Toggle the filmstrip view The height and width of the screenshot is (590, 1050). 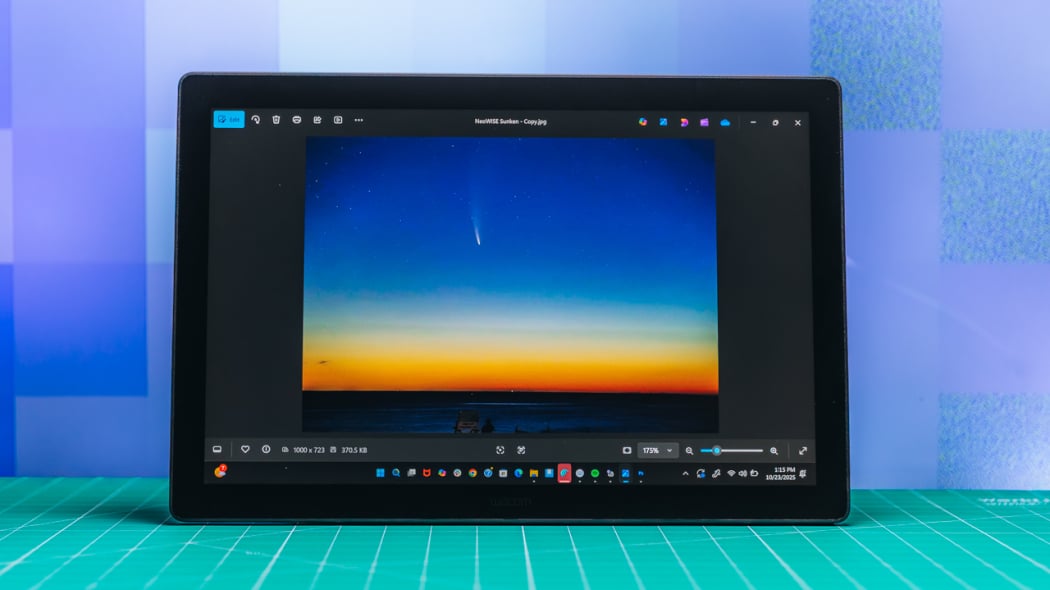(218, 449)
